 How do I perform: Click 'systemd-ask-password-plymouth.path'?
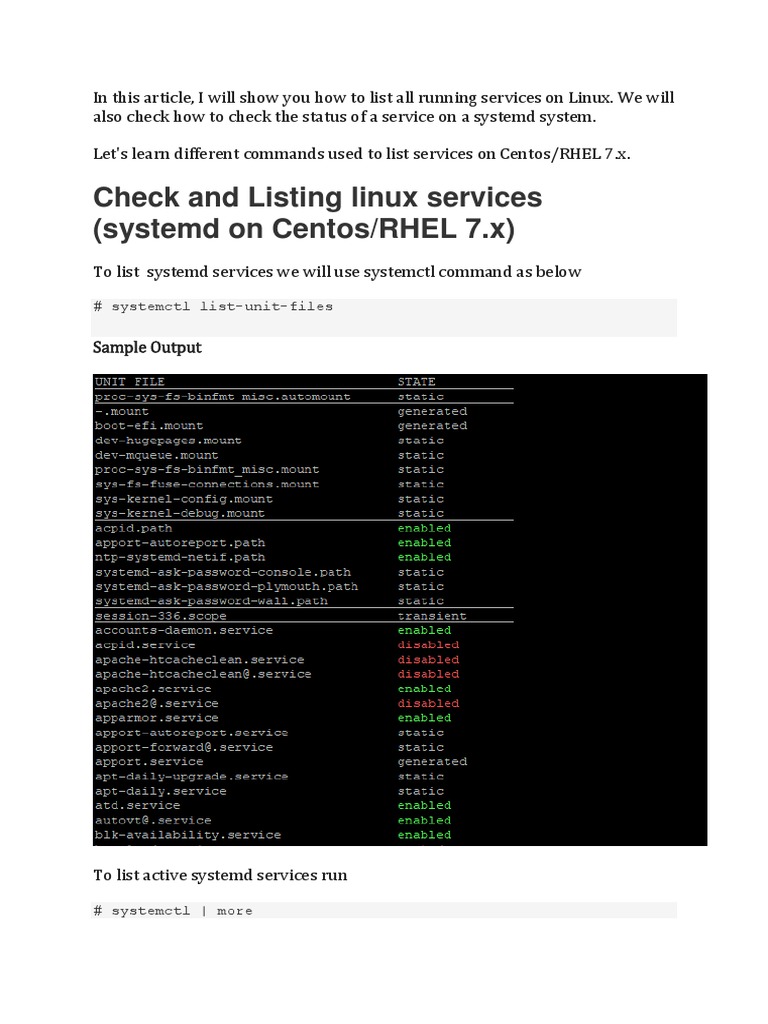[227, 586]
